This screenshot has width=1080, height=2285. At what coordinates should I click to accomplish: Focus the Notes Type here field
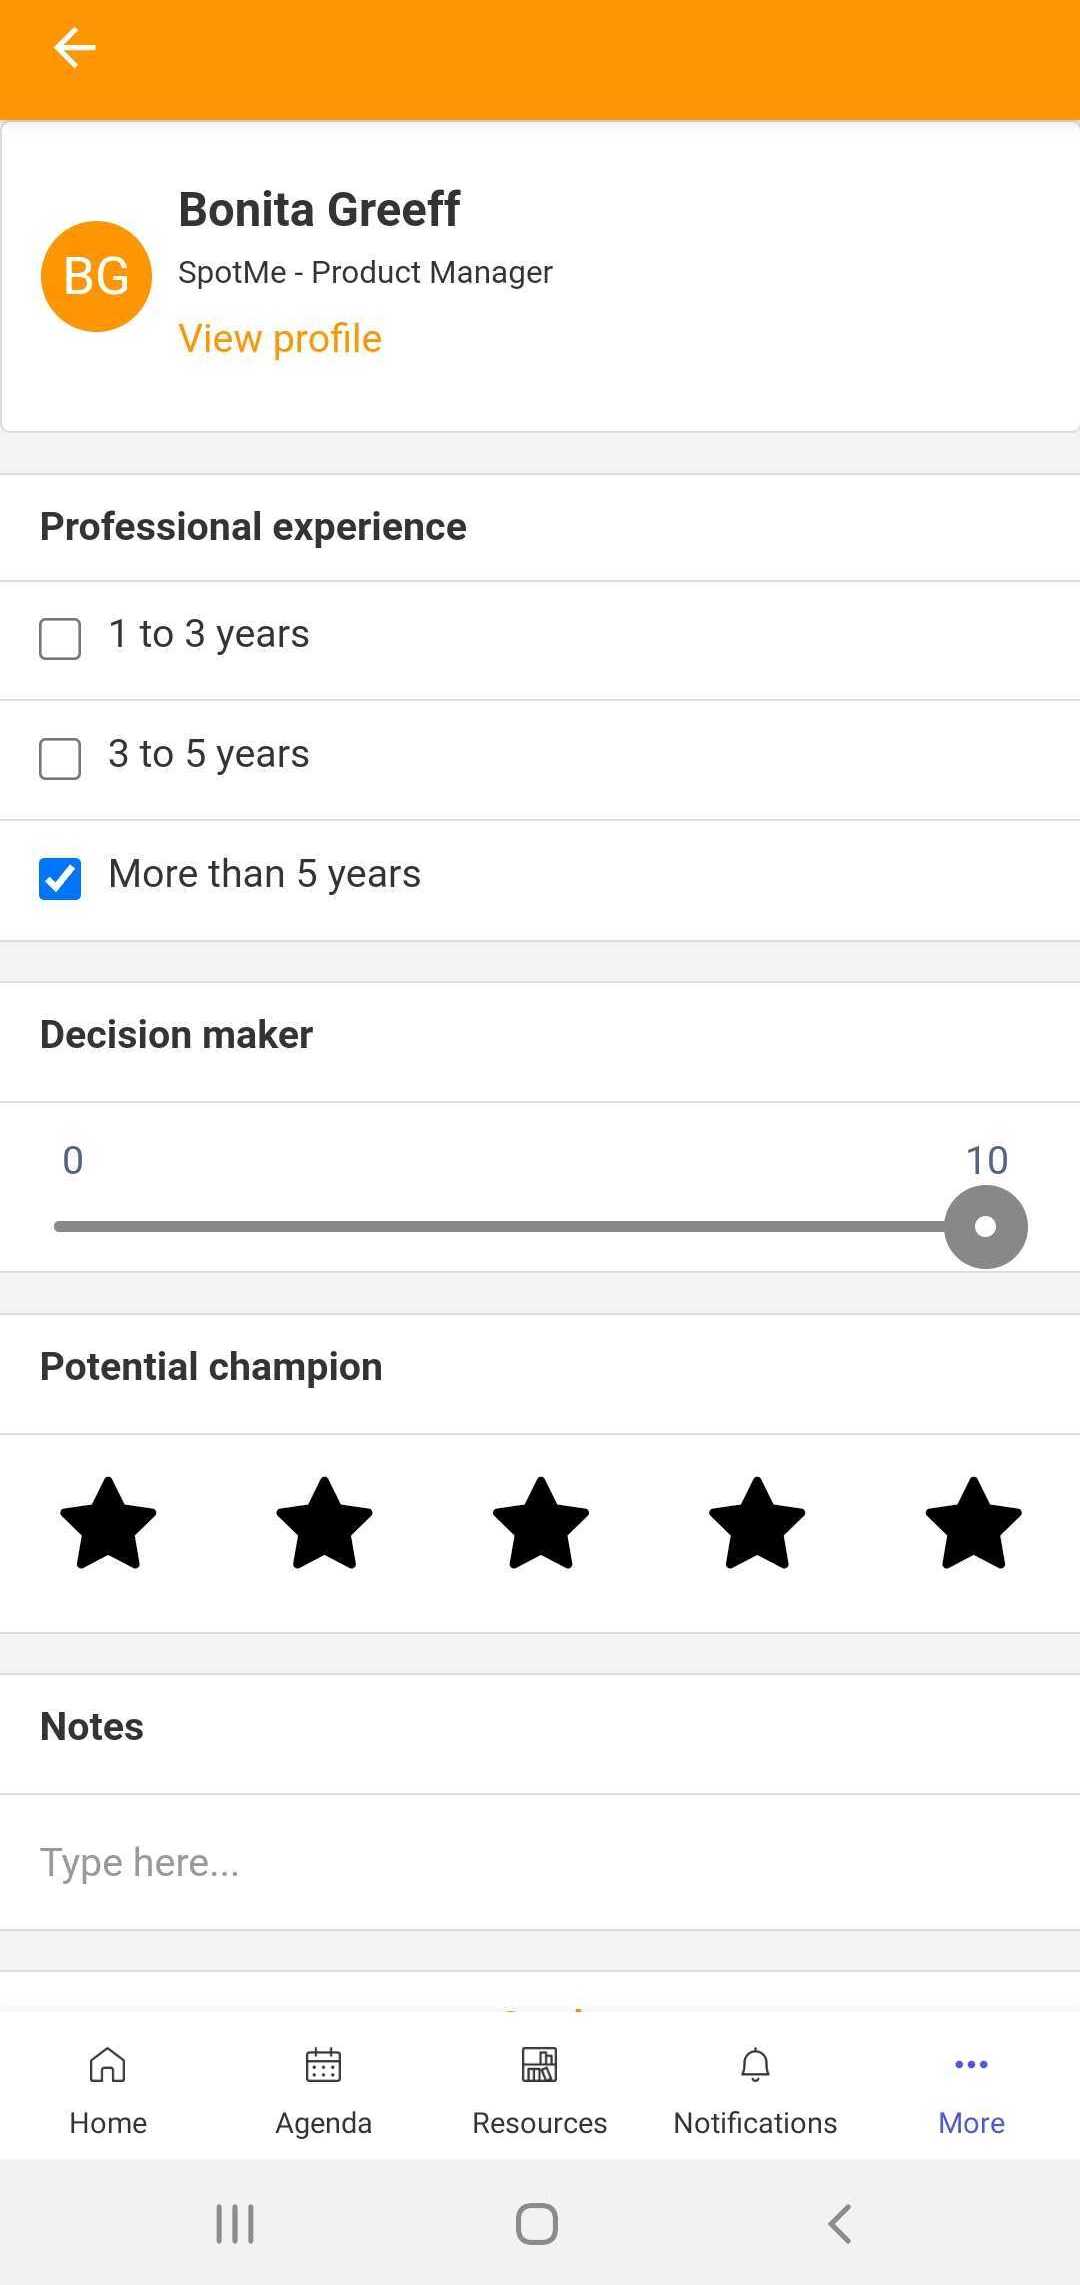coord(540,1862)
